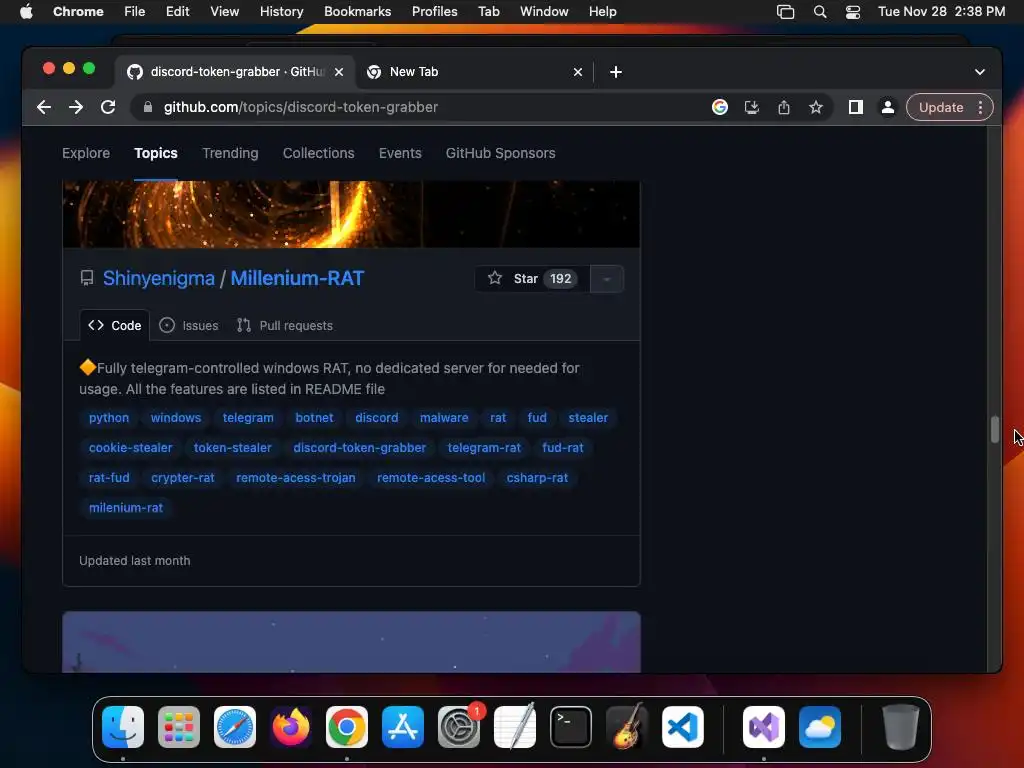1024x768 pixels.
Task: Open Visual Studio Code from dock
Action: click(682, 727)
